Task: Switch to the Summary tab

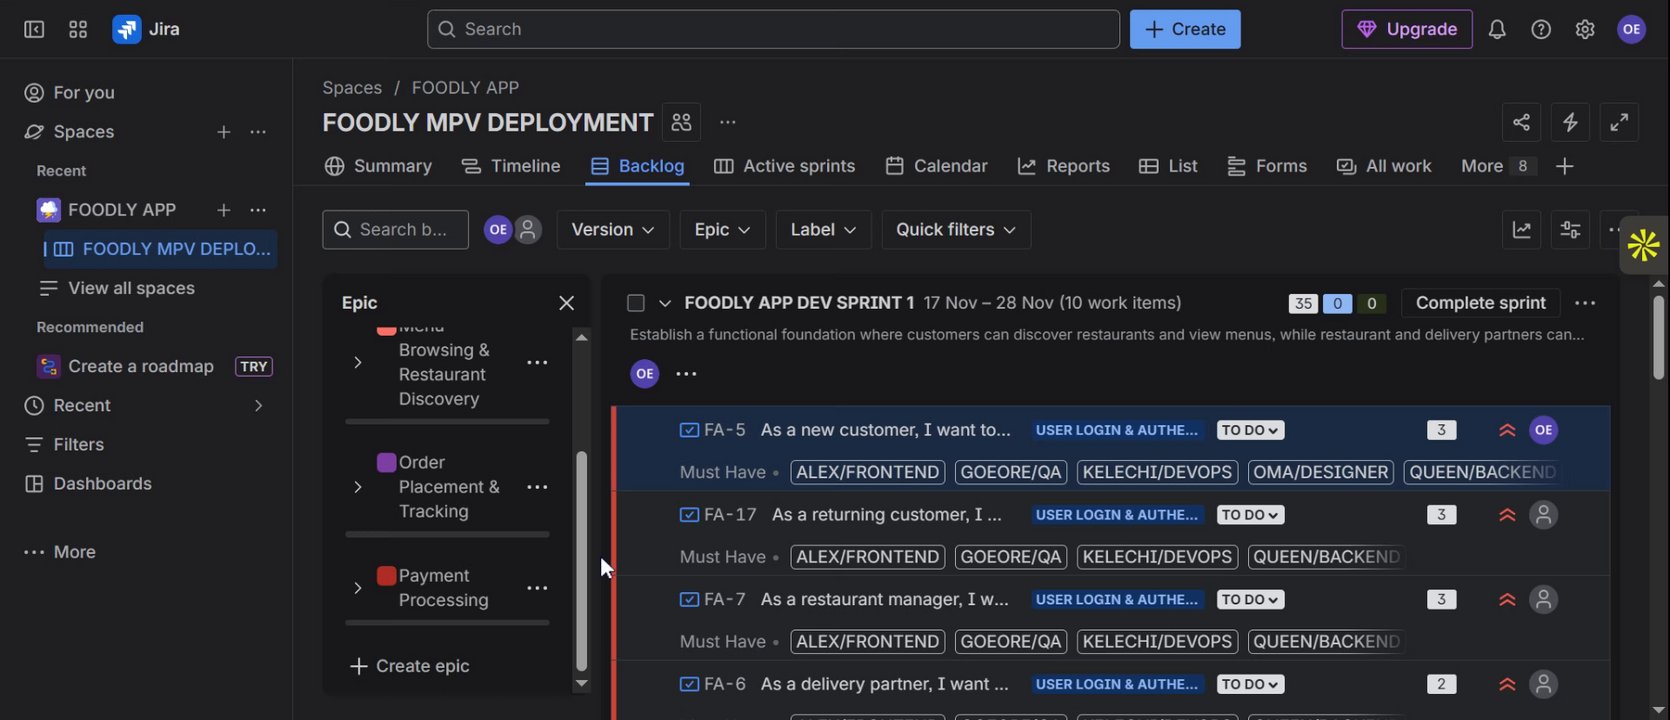Action: pos(378,166)
